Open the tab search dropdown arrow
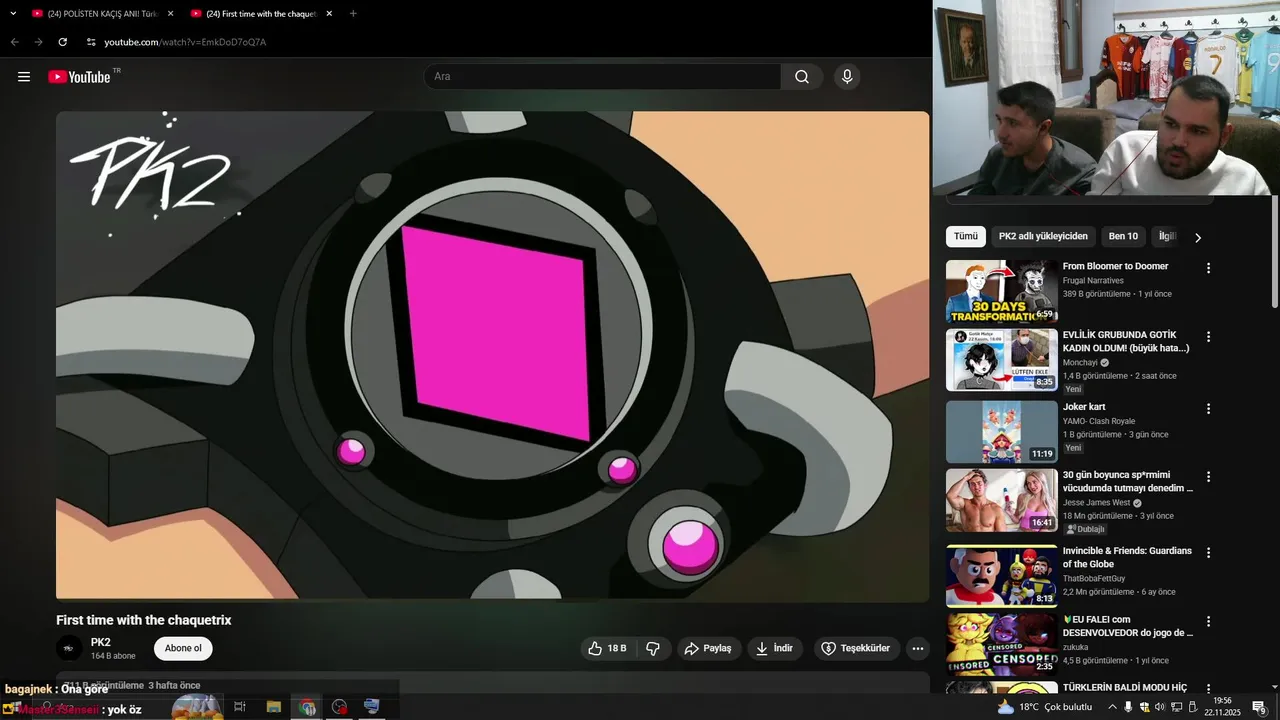 pos(13,13)
